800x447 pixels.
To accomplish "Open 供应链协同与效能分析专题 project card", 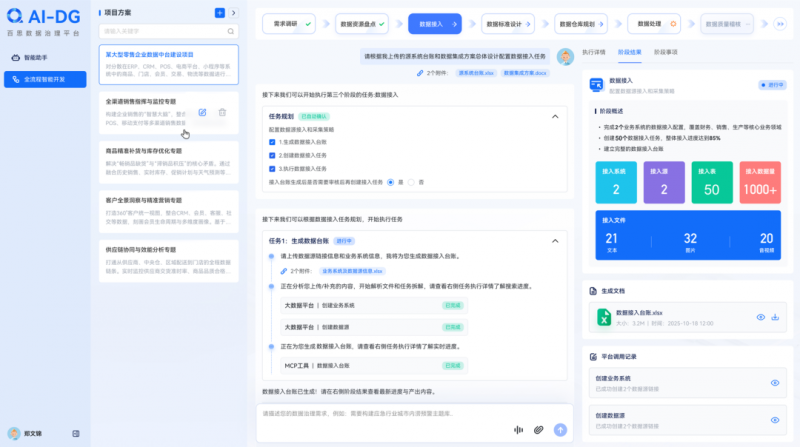I will tap(168, 261).
